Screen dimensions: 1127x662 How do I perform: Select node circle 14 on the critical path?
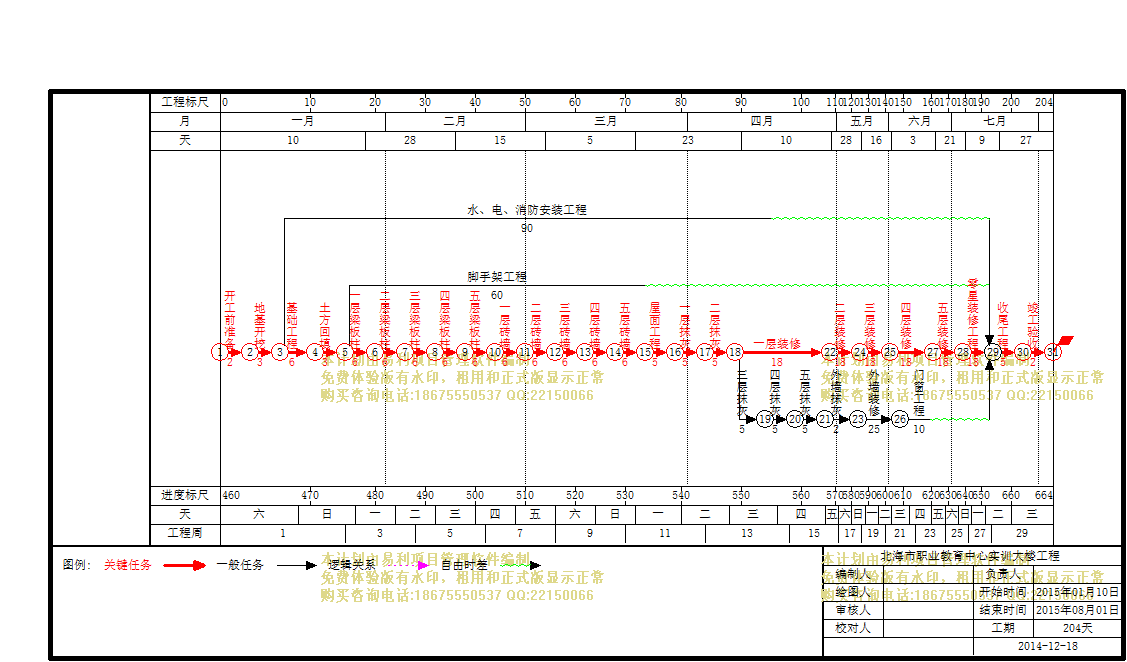pyautogui.click(x=615, y=352)
